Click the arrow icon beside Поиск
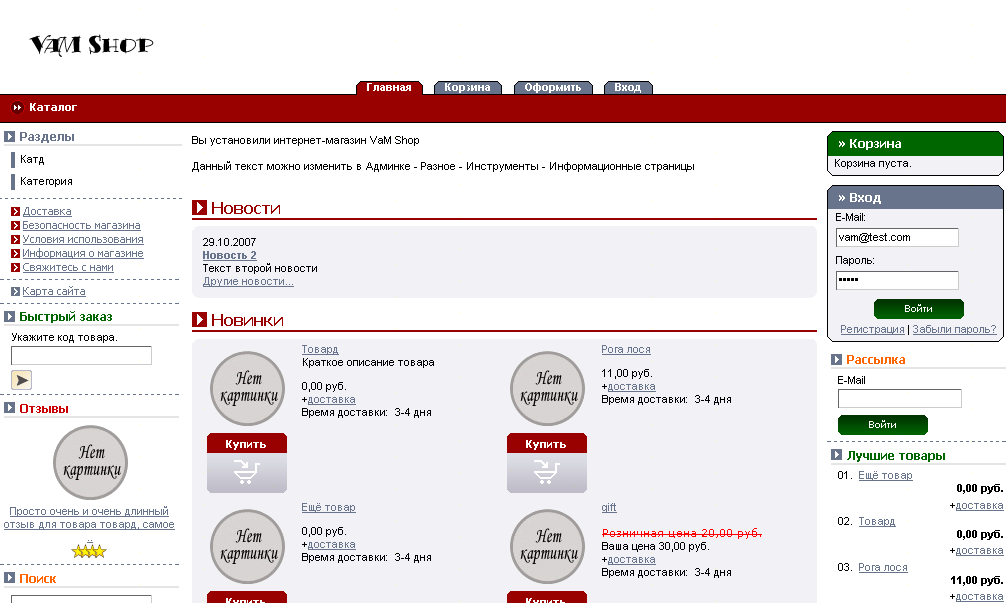Viewport: 1006px width, 603px height. 10,578
